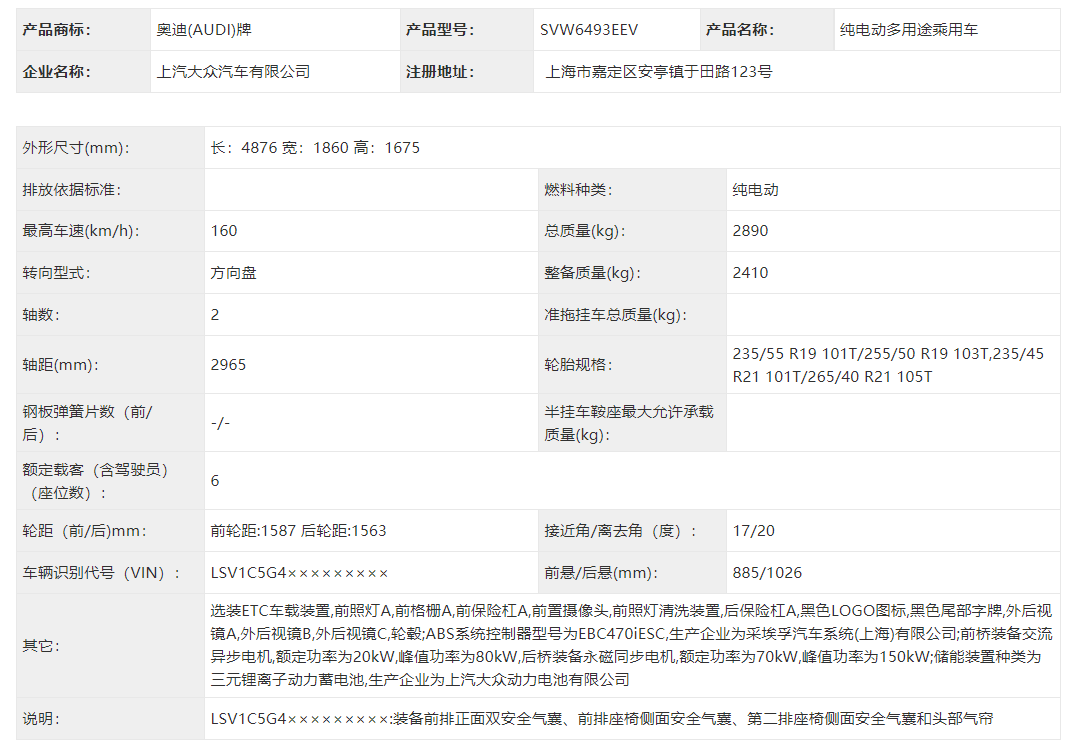Click the fuel type value 纯电动
The width and height of the screenshot is (1075, 746).
(x=755, y=190)
